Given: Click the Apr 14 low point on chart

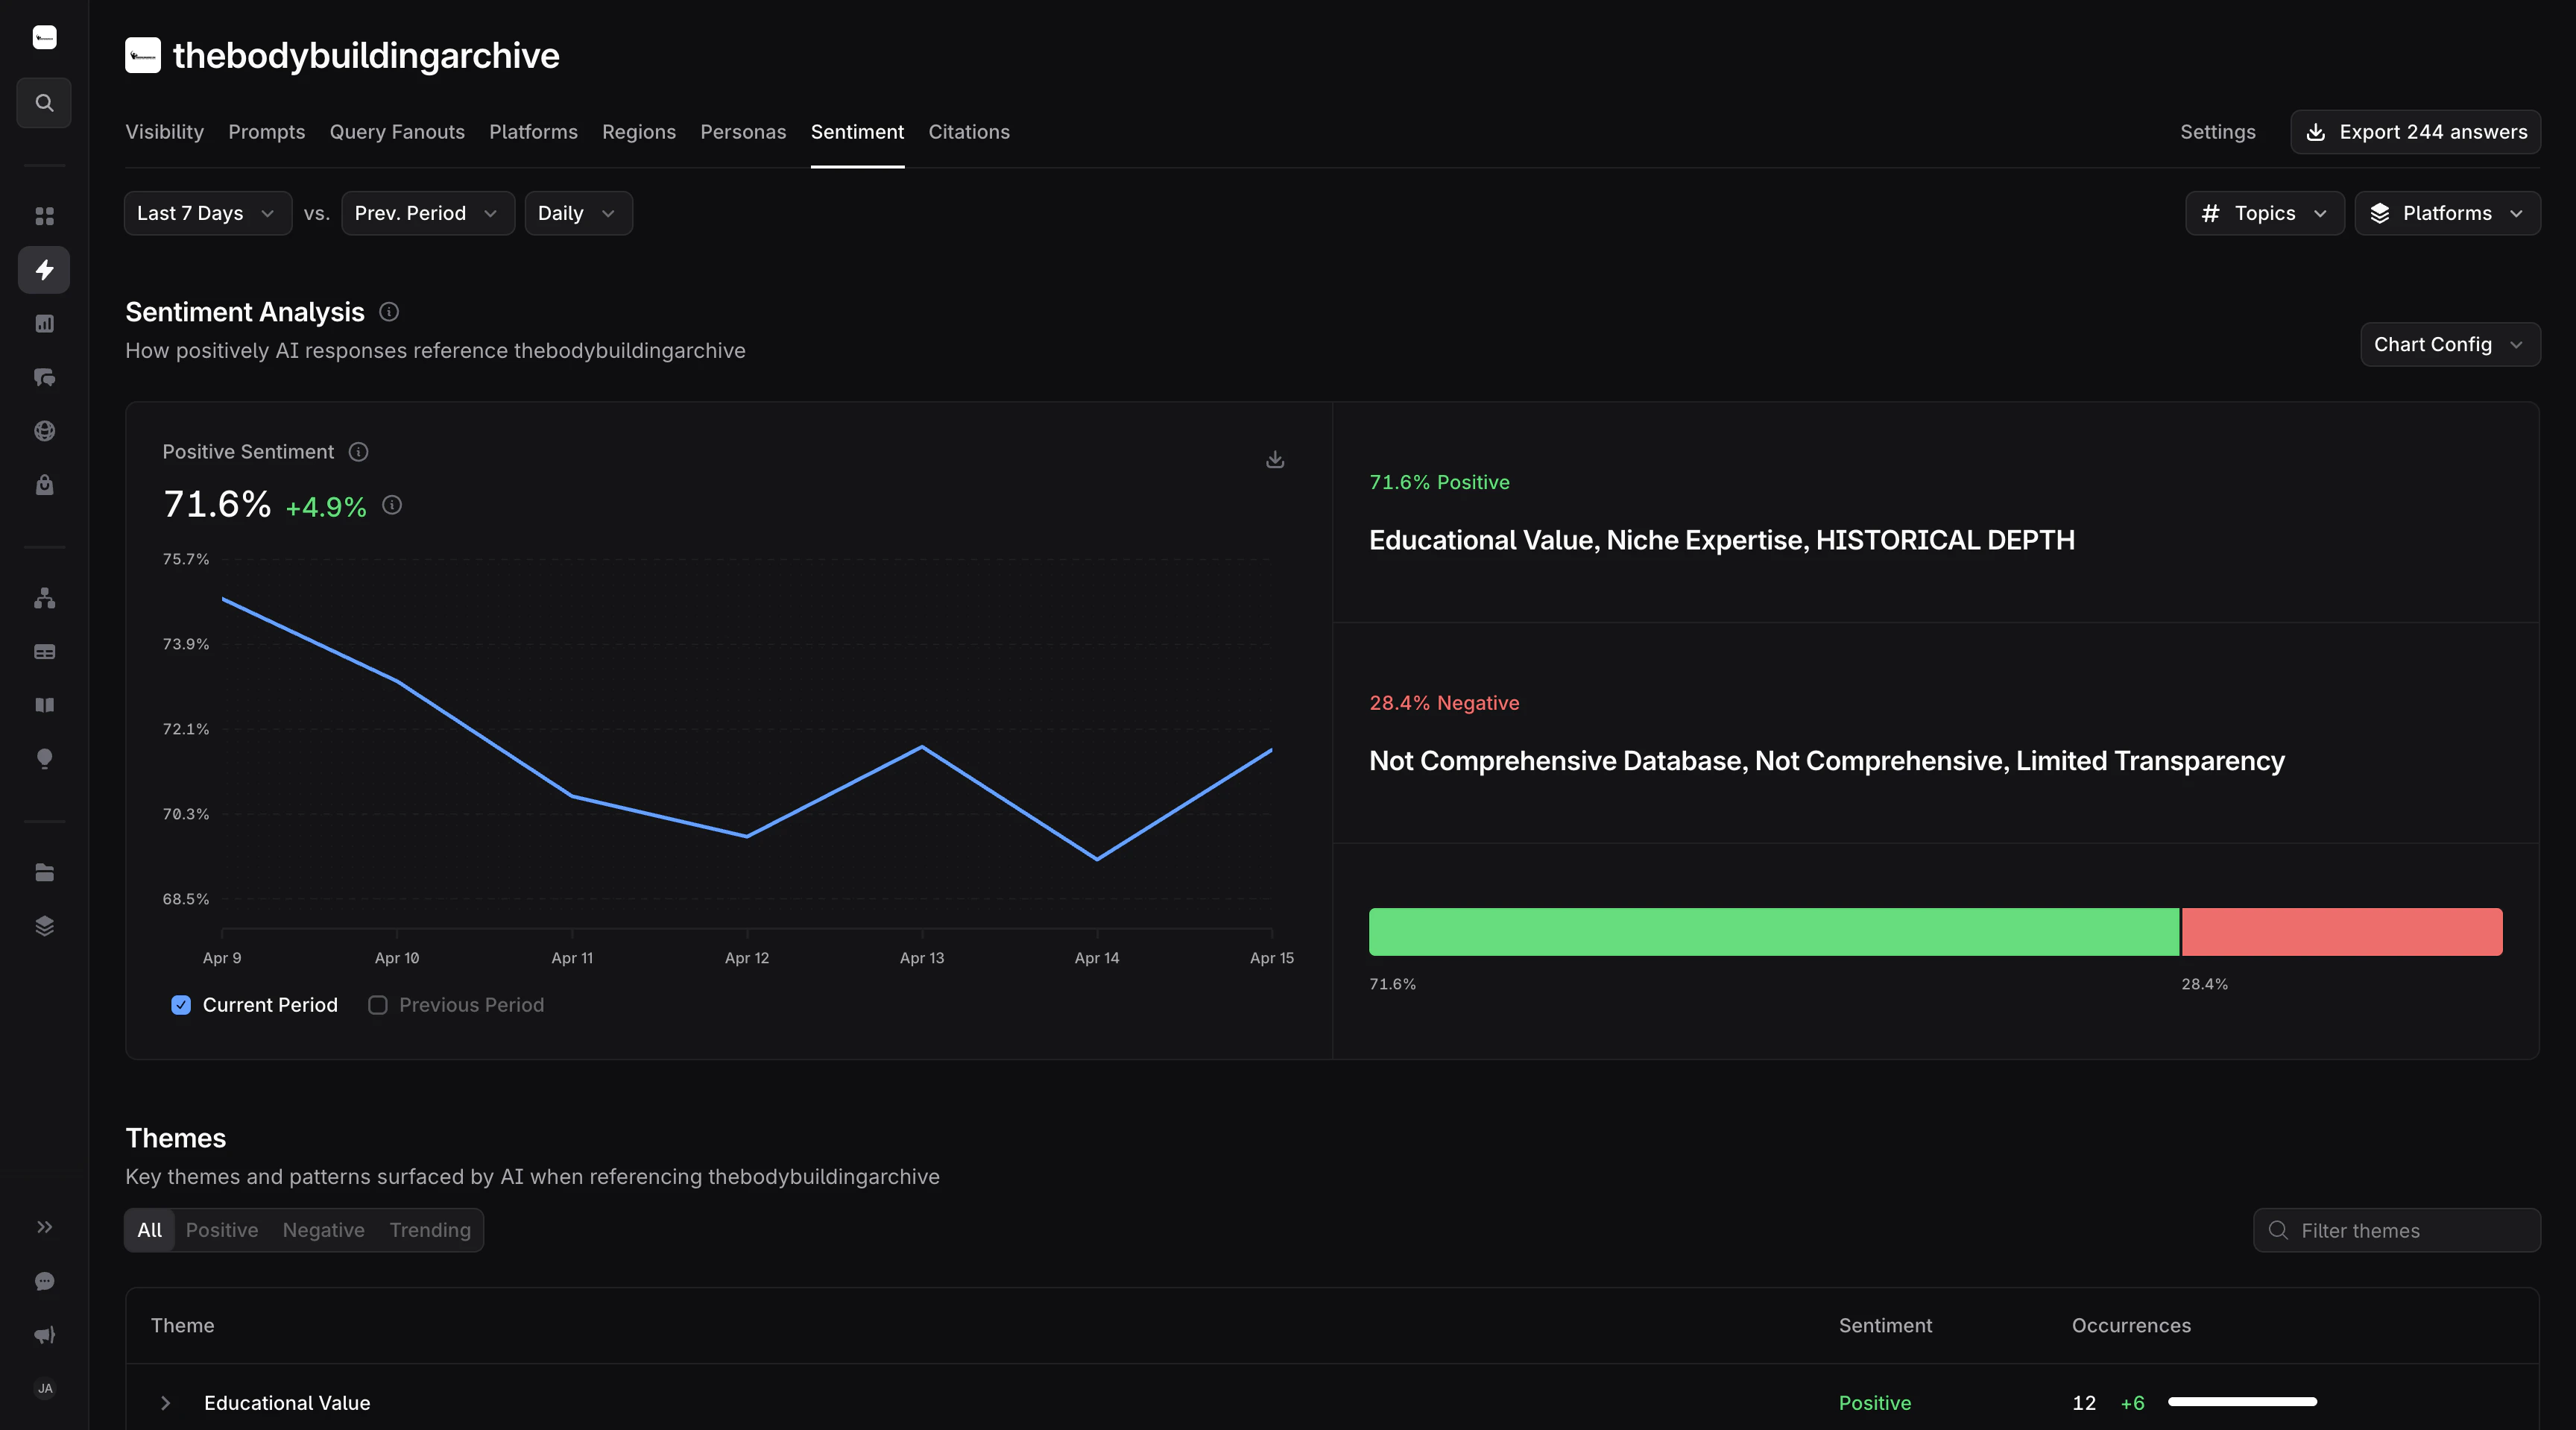Looking at the screenshot, I should [x=1097, y=859].
